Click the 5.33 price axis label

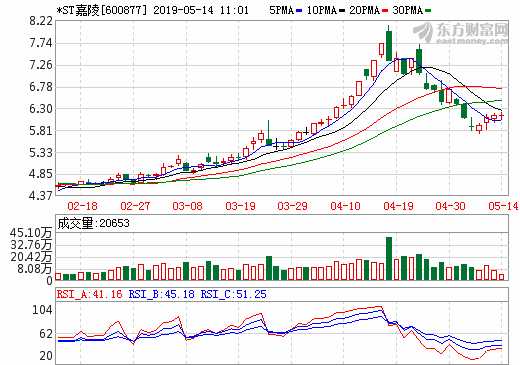pos(41,153)
